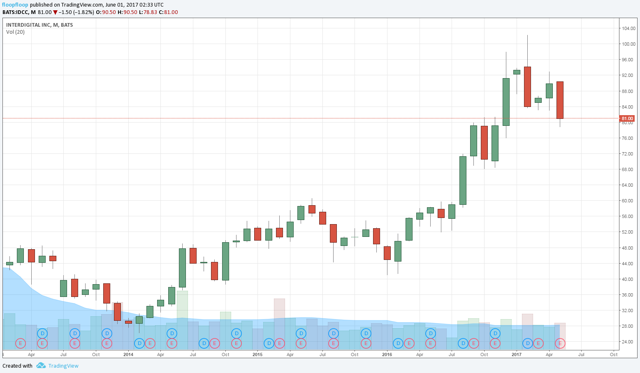Select the D dividend marker for May 2016
The width and height of the screenshot is (640, 373).
(x=430, y=333)
